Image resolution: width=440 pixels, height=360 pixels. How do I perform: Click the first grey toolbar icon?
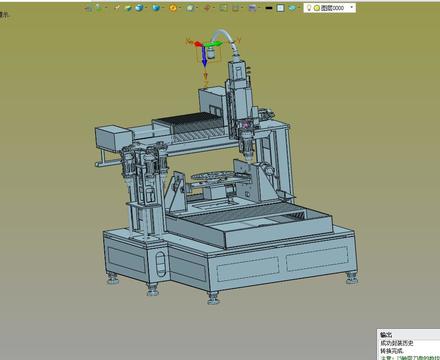[x=89, y=8]
